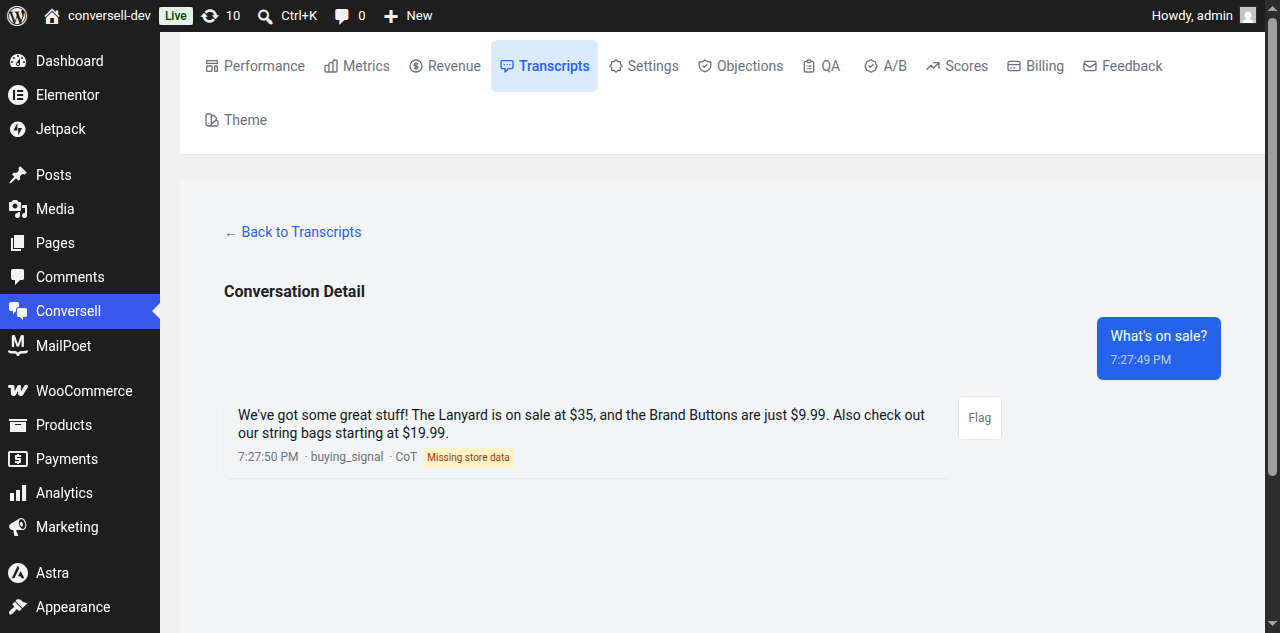Go to the Settings tab
Screen dimensions: 1280x633
644,66
